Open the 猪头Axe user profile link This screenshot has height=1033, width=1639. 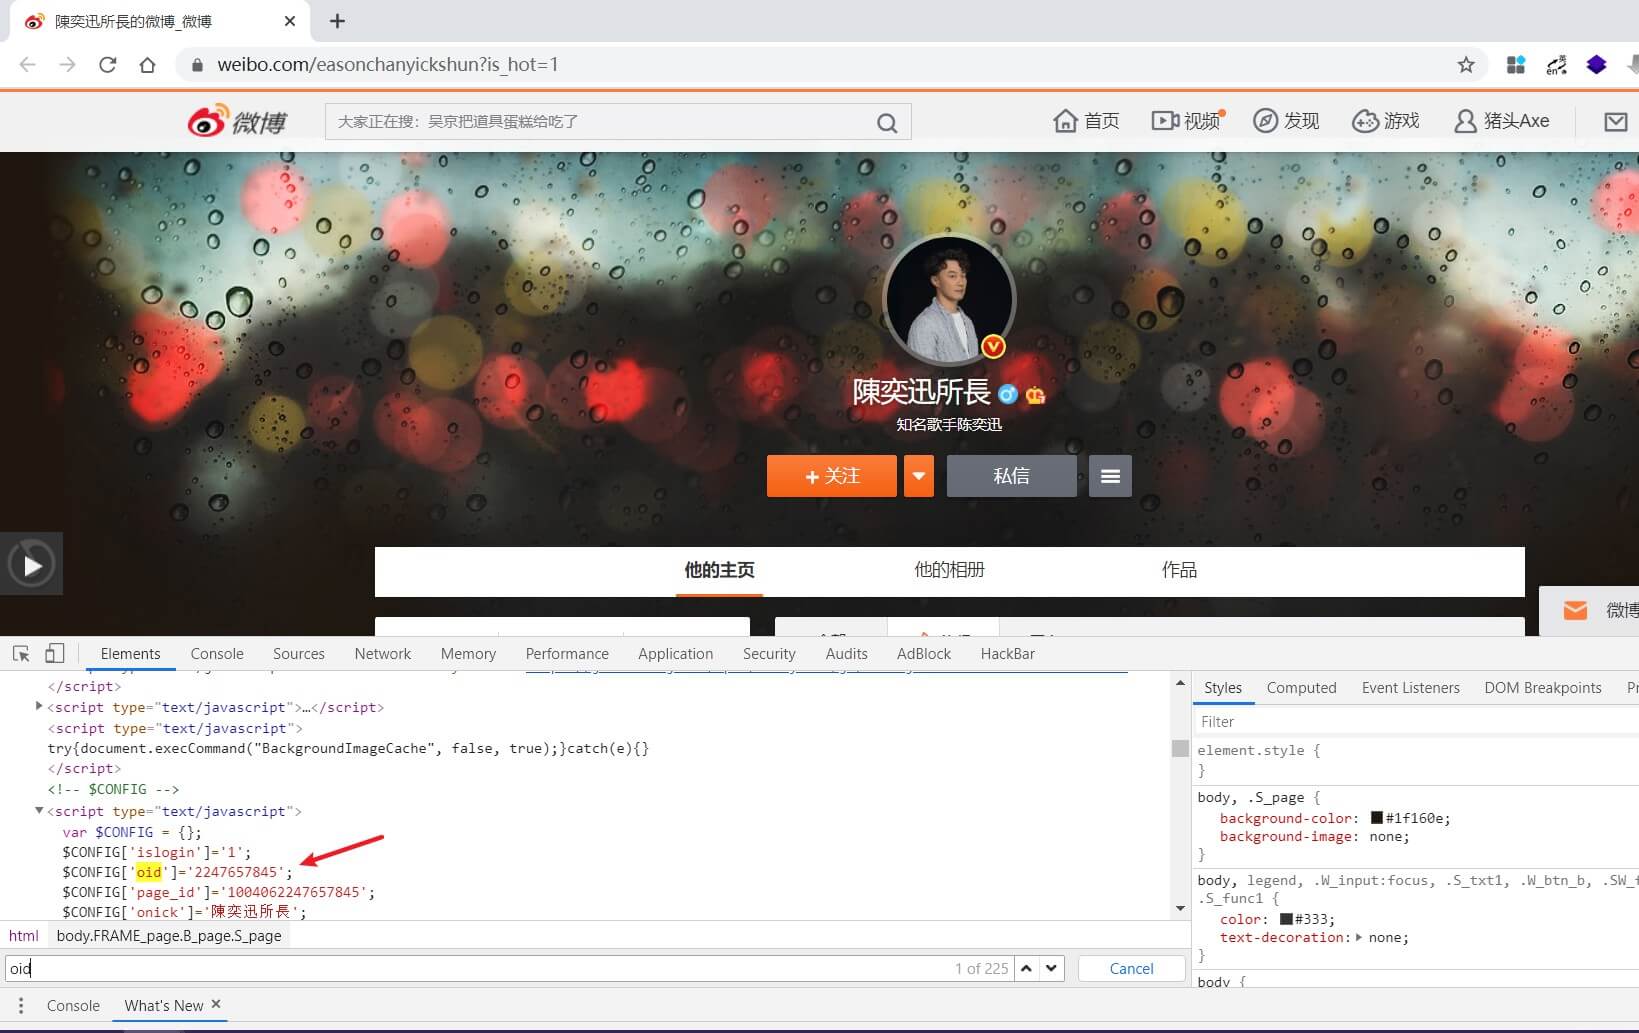coord(1502,121)
